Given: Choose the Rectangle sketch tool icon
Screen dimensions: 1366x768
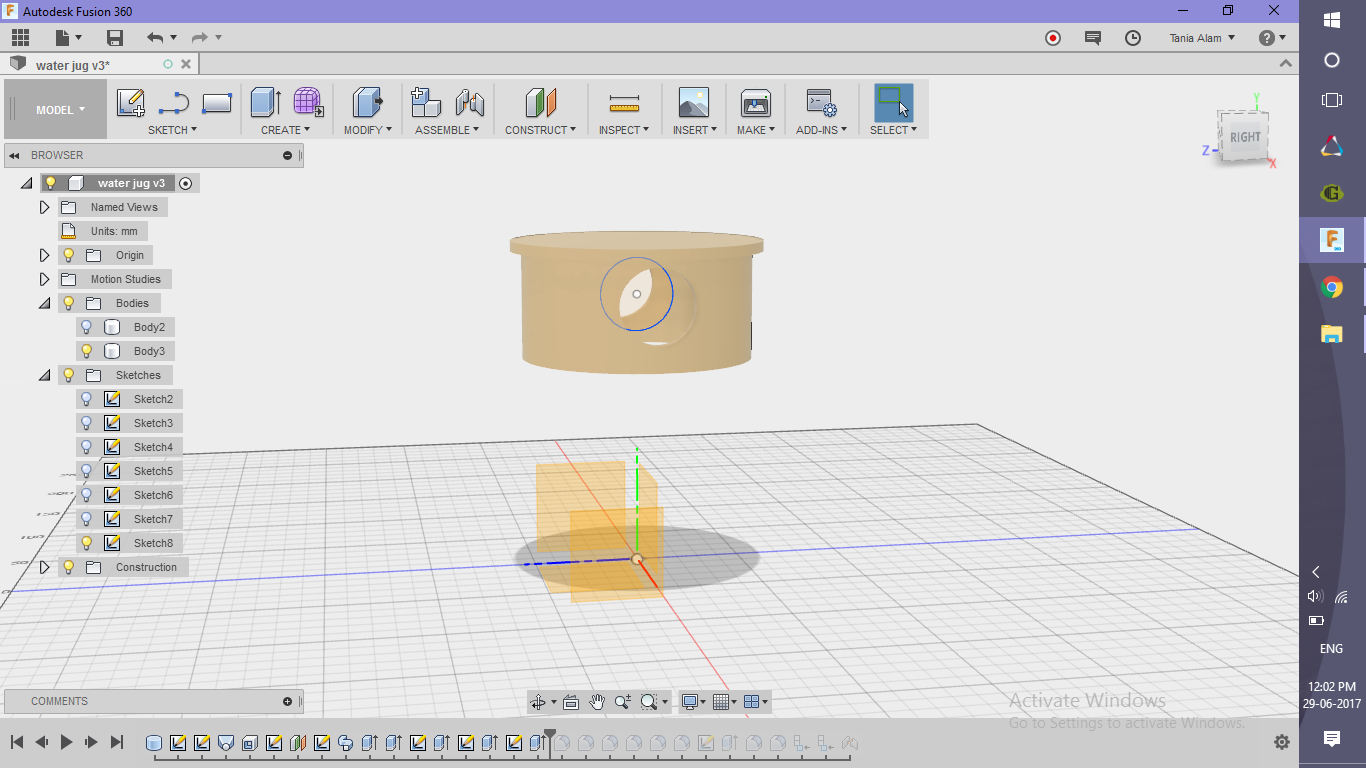Looking at the screenshot, I should coord(217,102).
